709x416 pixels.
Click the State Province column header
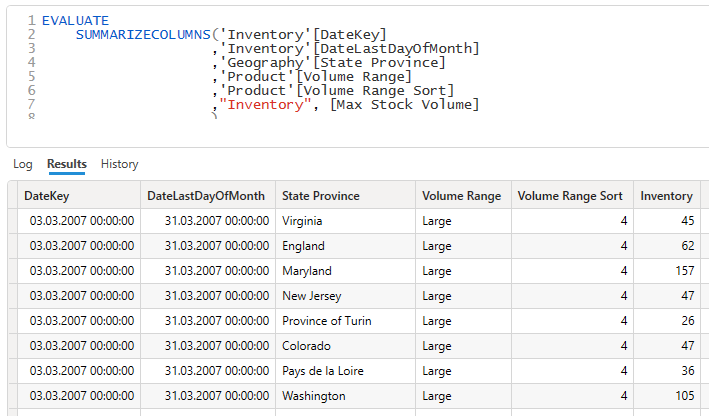click(320, 196)
